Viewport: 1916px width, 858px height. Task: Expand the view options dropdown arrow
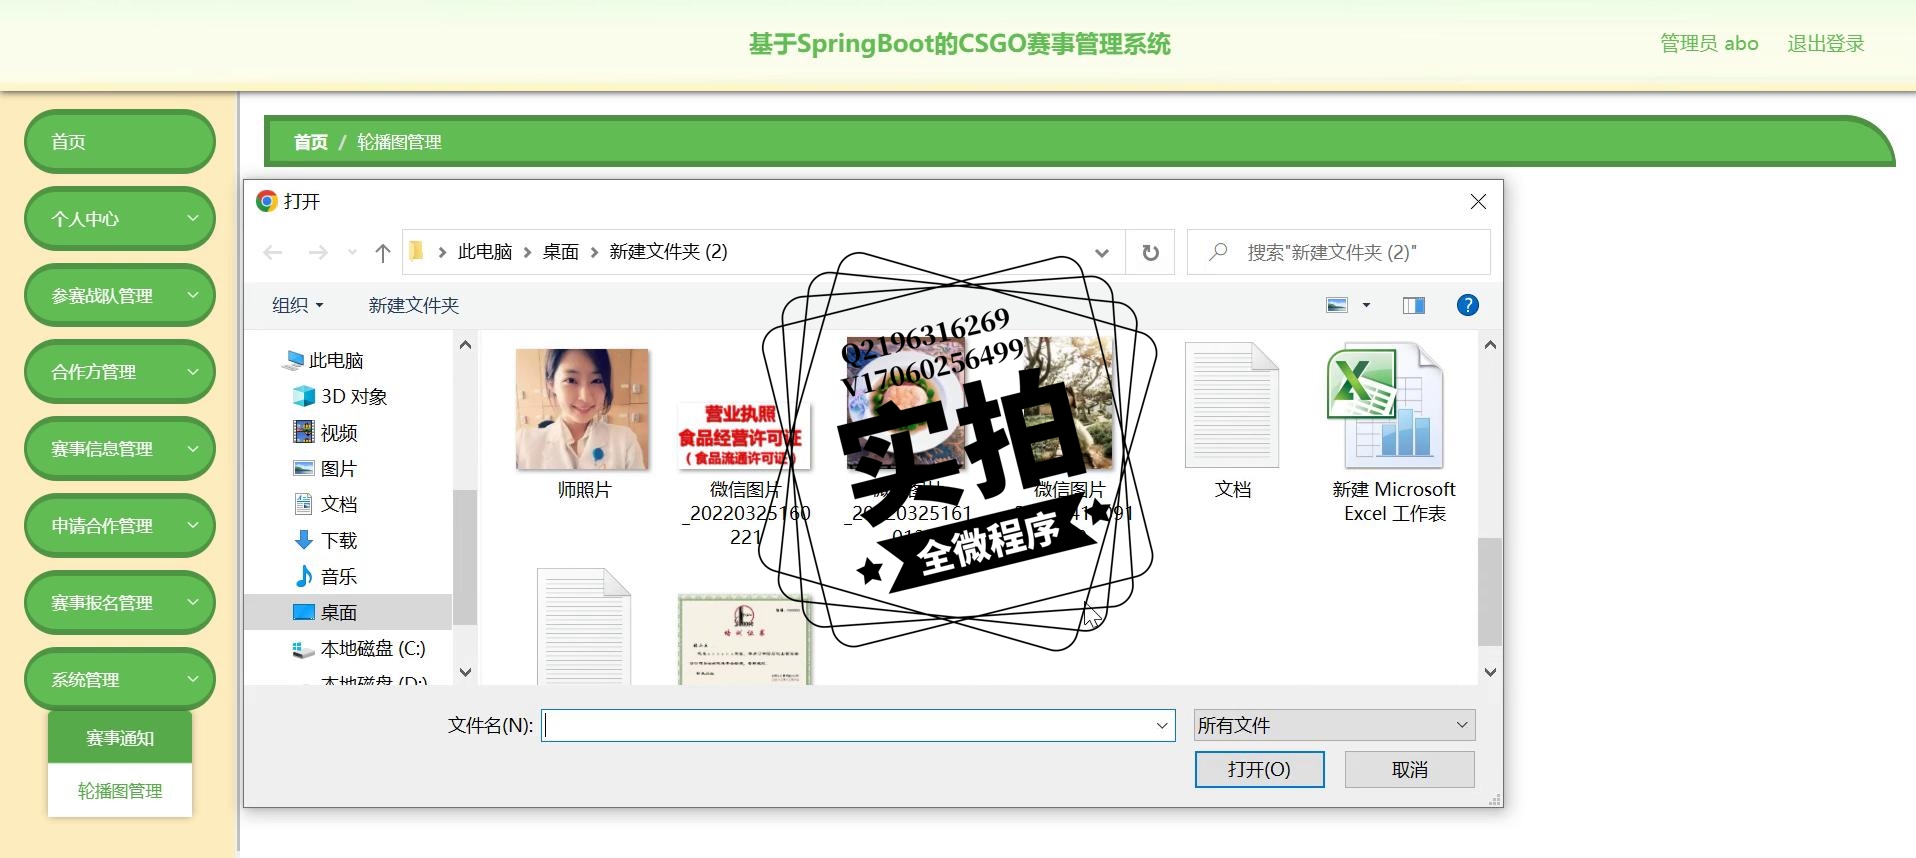[x=1366, y=305]
